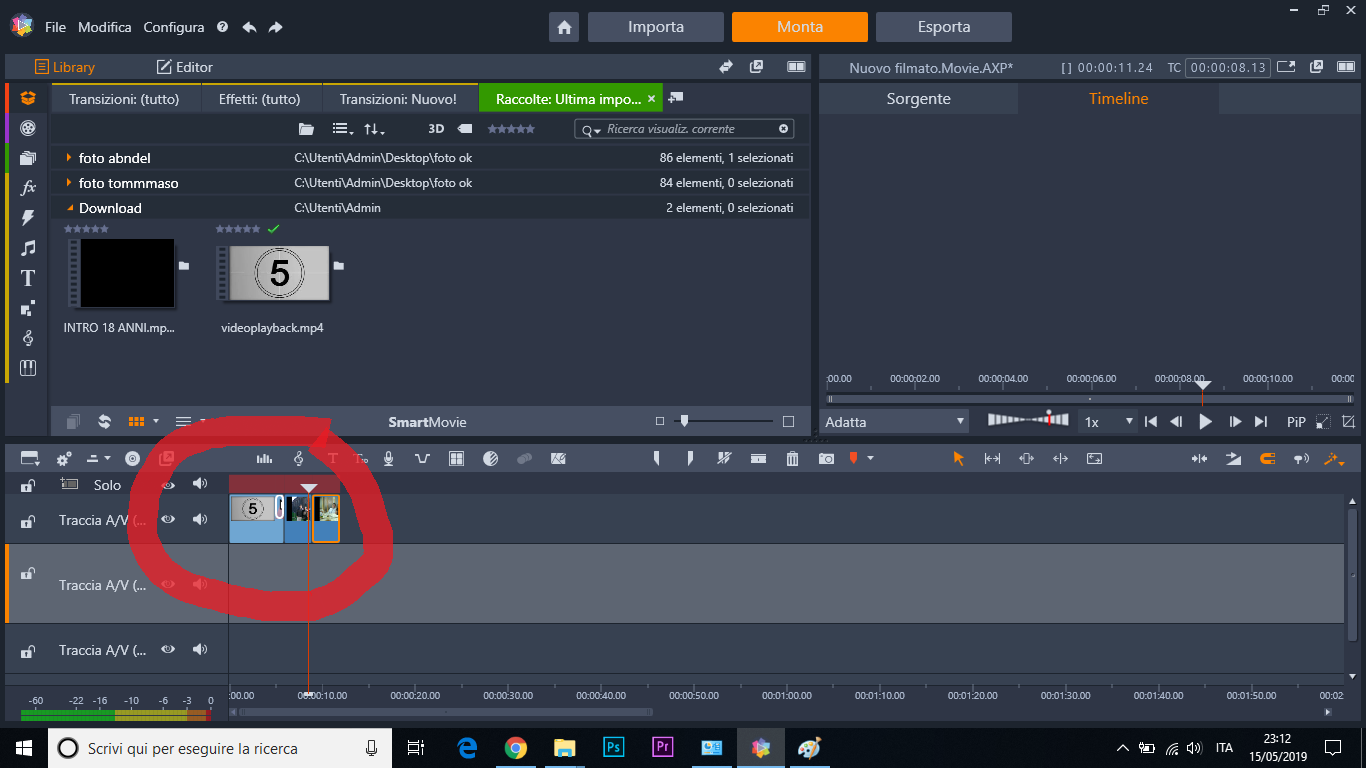Open the File menu
The height and width of the screenshot is (768, 1366).
click(x=55, y=27)
